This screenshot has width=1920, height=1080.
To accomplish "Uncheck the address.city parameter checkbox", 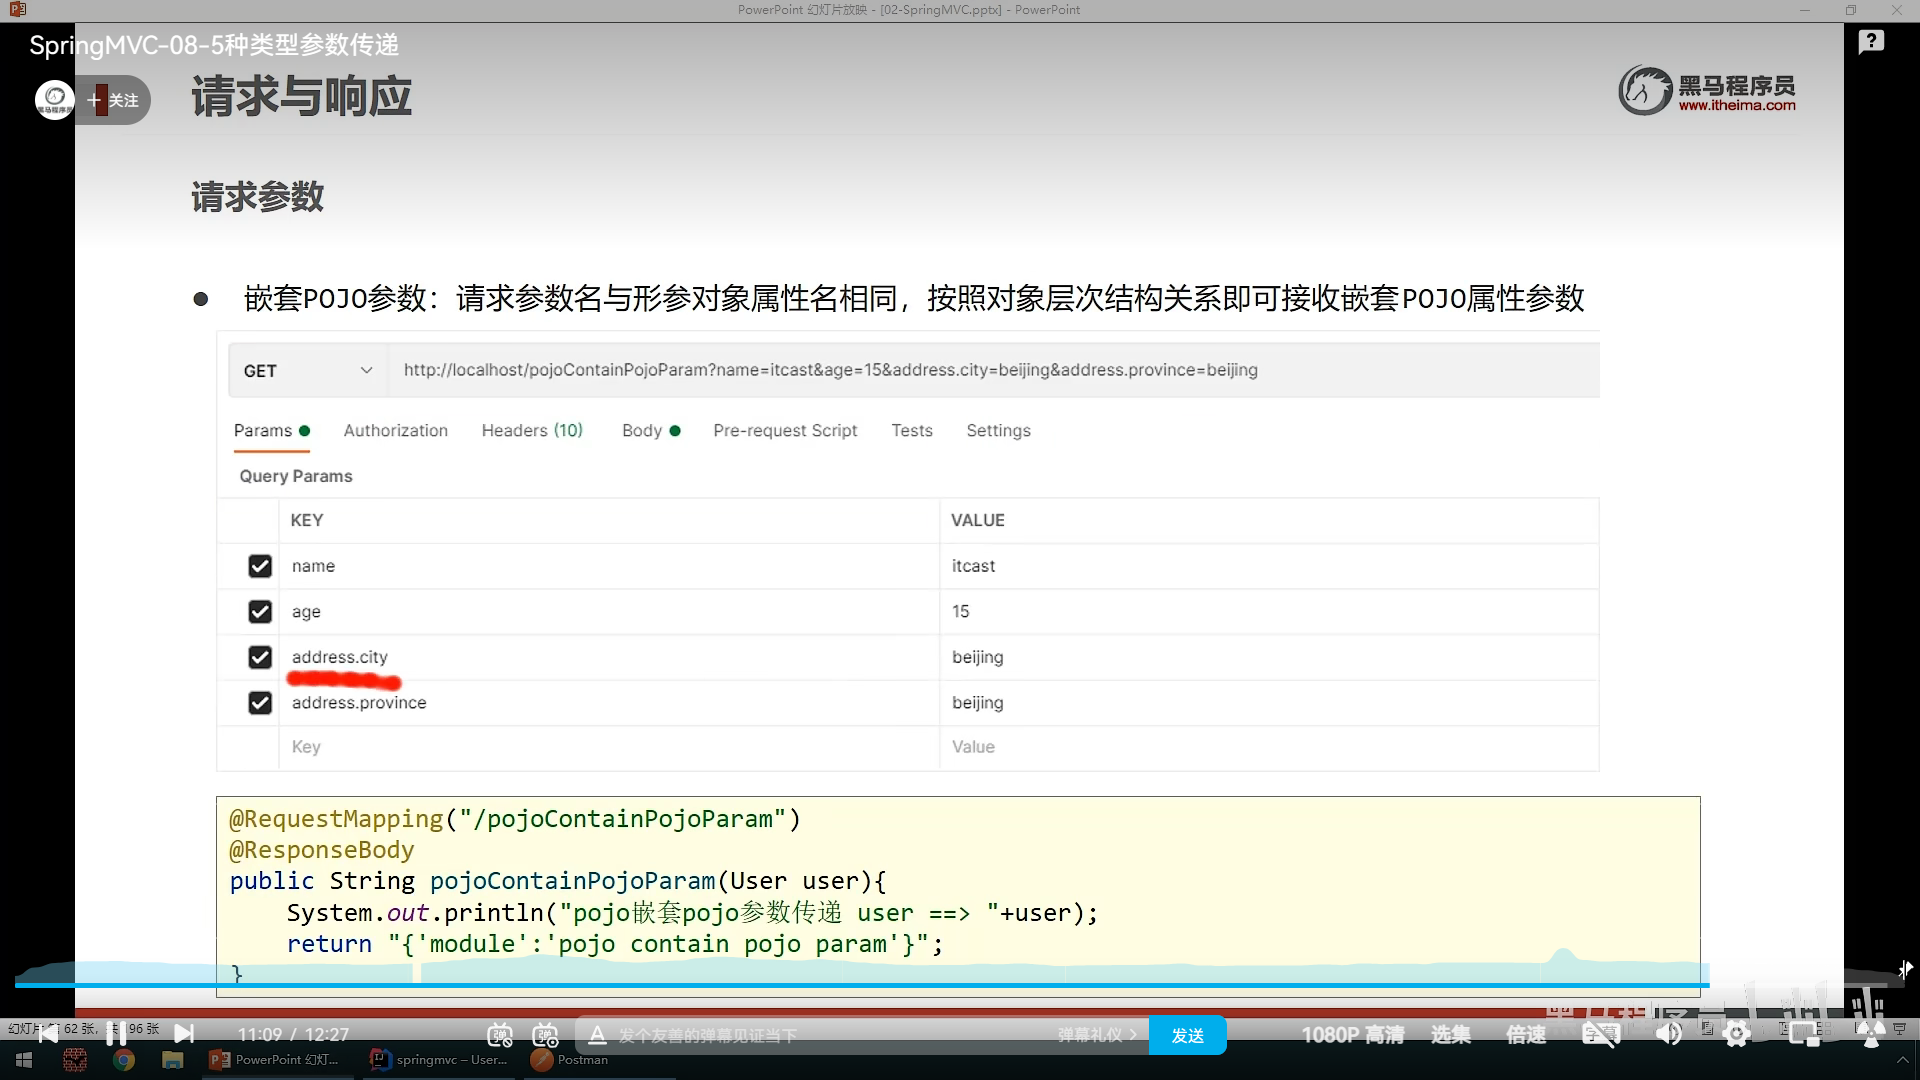I will pos(260,657).
